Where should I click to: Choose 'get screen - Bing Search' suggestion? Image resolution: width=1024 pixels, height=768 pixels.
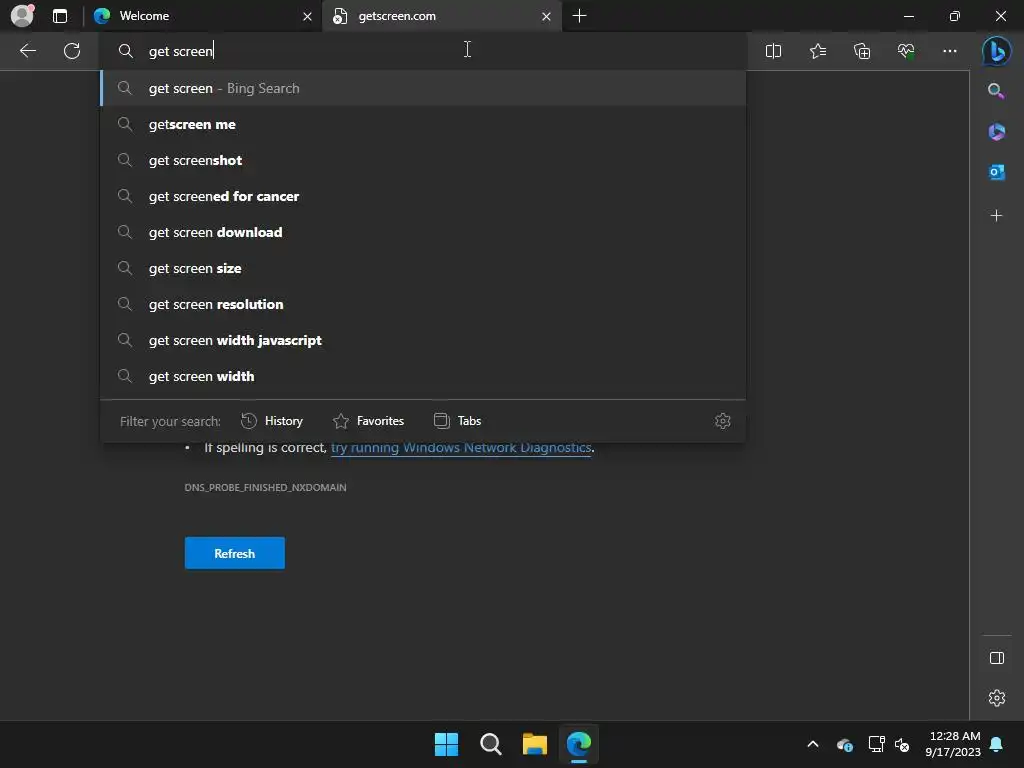423,88
